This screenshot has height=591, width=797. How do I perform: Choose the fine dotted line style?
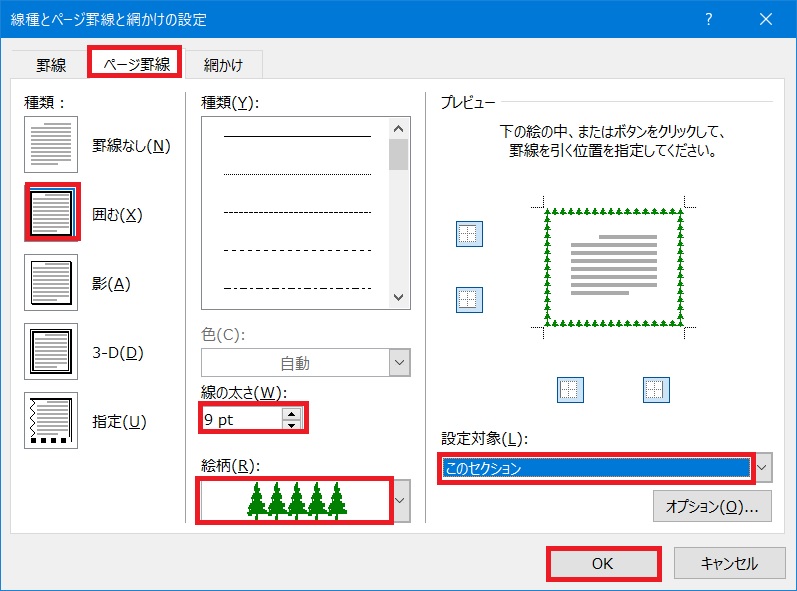point(297,174)
